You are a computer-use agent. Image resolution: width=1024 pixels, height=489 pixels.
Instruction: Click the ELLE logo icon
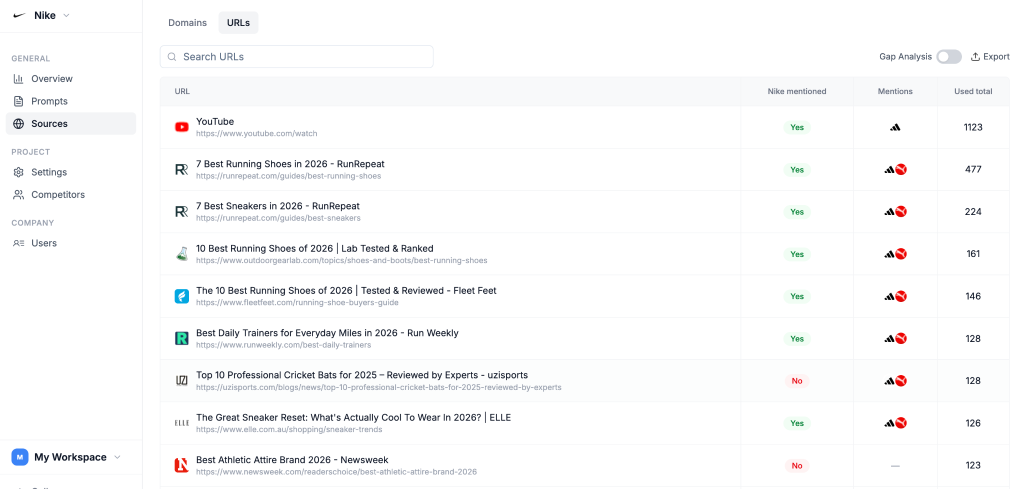182,423
